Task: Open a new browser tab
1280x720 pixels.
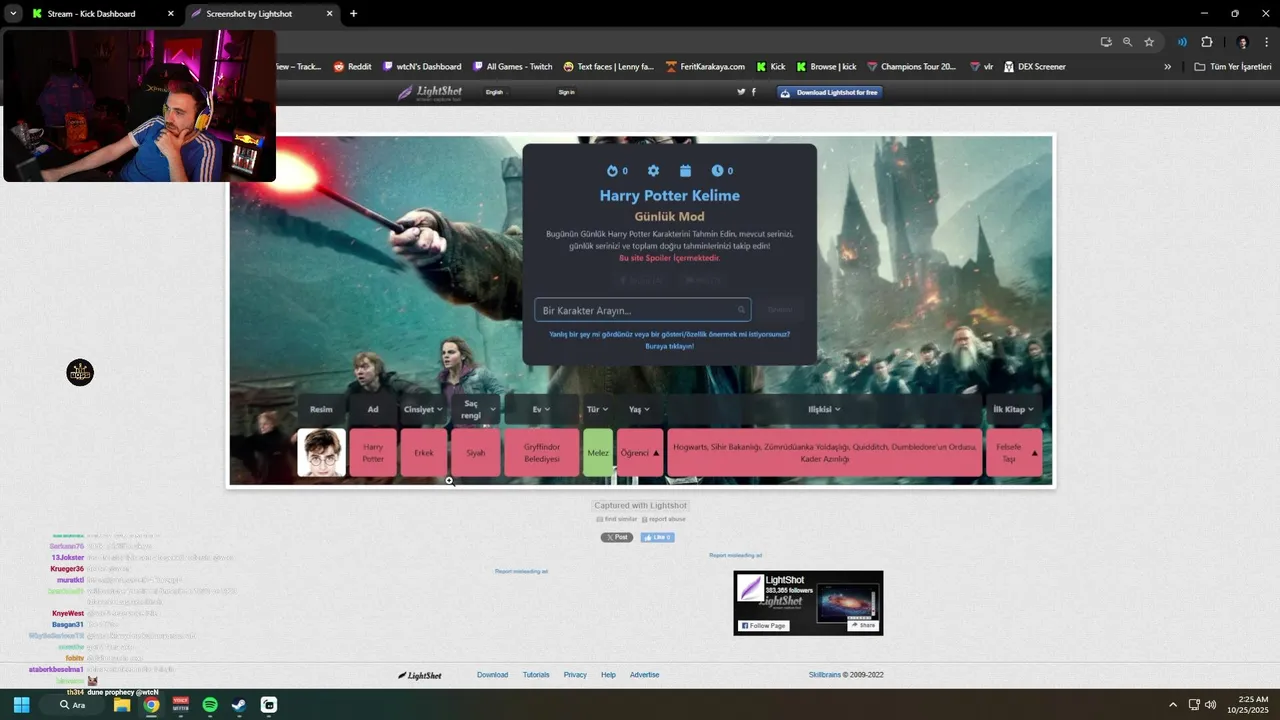Action: [x=353, y=14]
